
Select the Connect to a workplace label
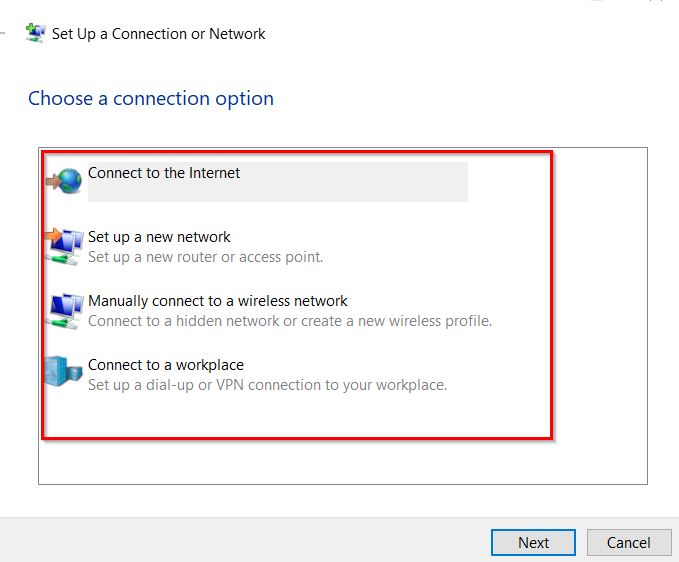166,365
